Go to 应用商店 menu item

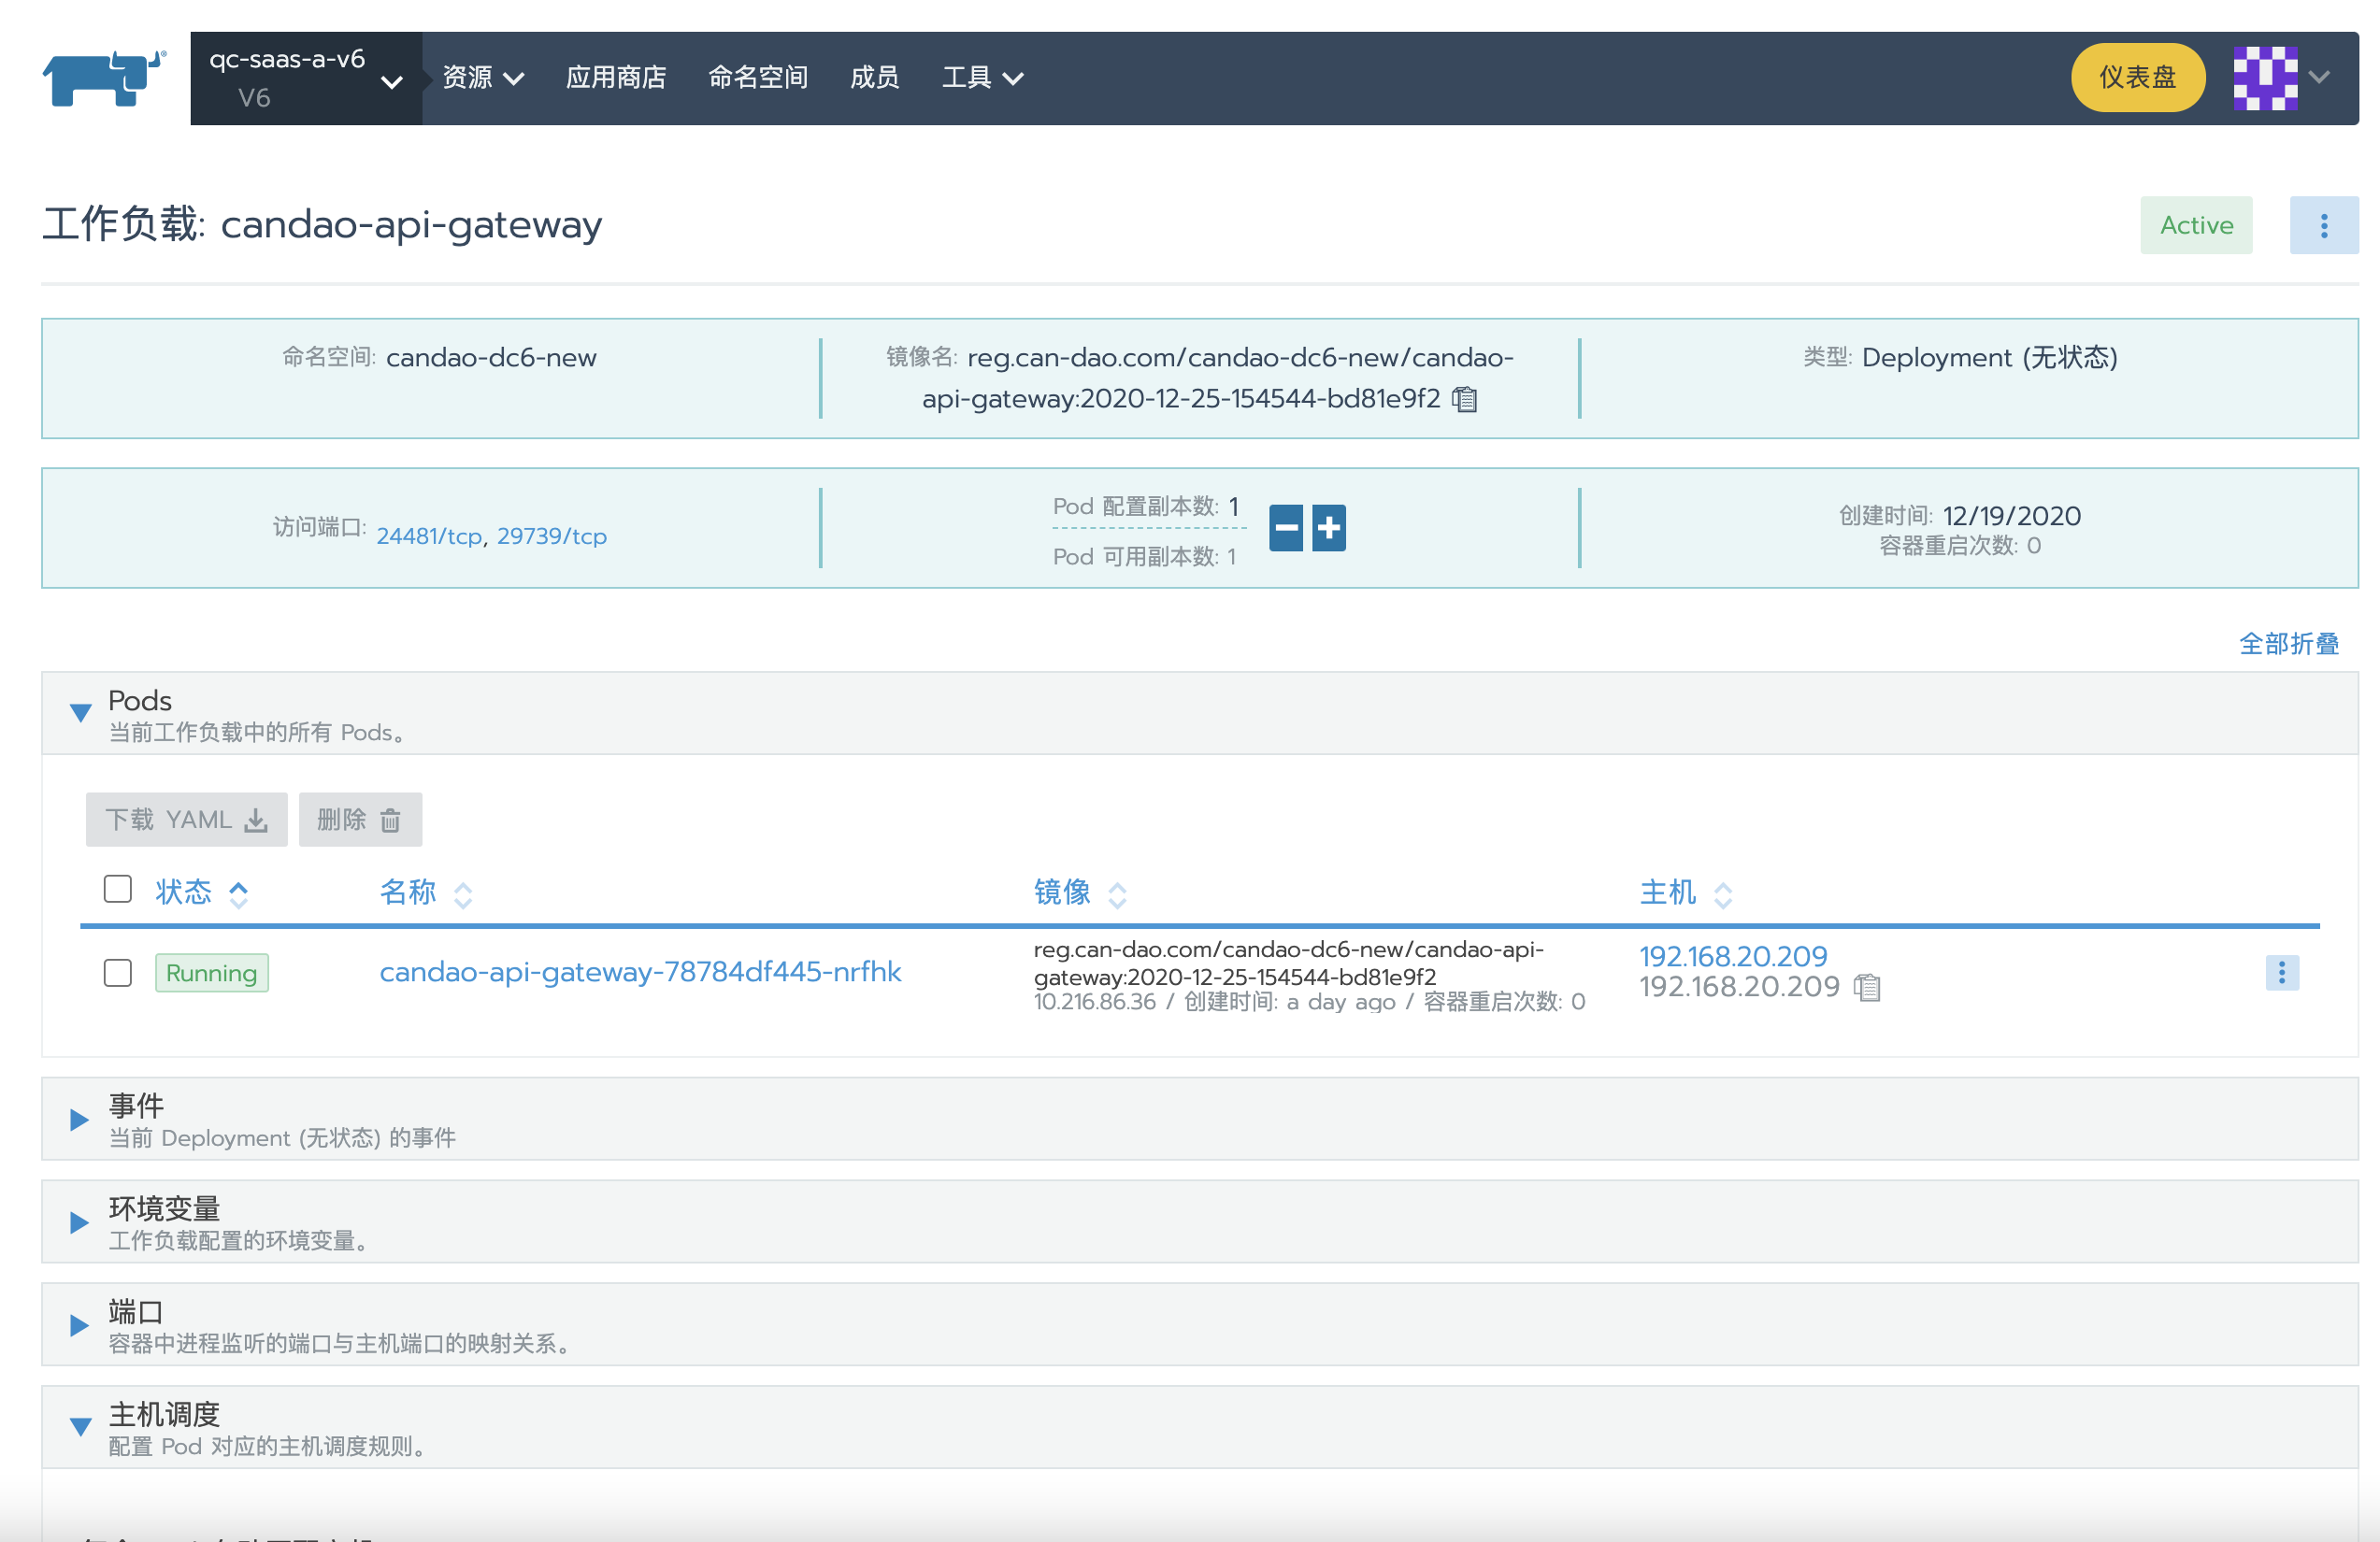point(616,78)
